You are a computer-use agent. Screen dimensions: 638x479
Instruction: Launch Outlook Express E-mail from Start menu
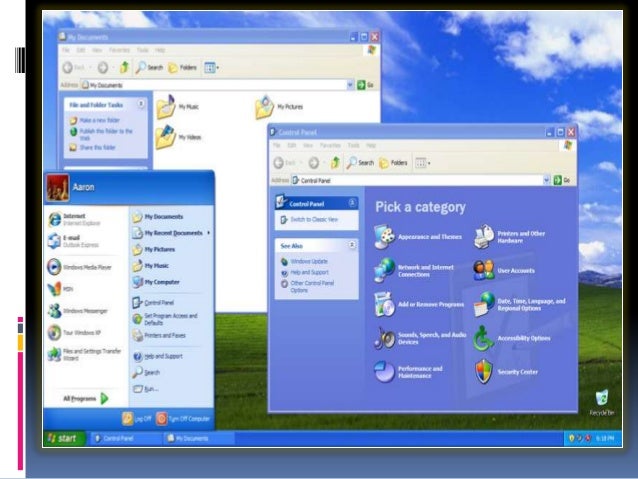click(73, 241)
